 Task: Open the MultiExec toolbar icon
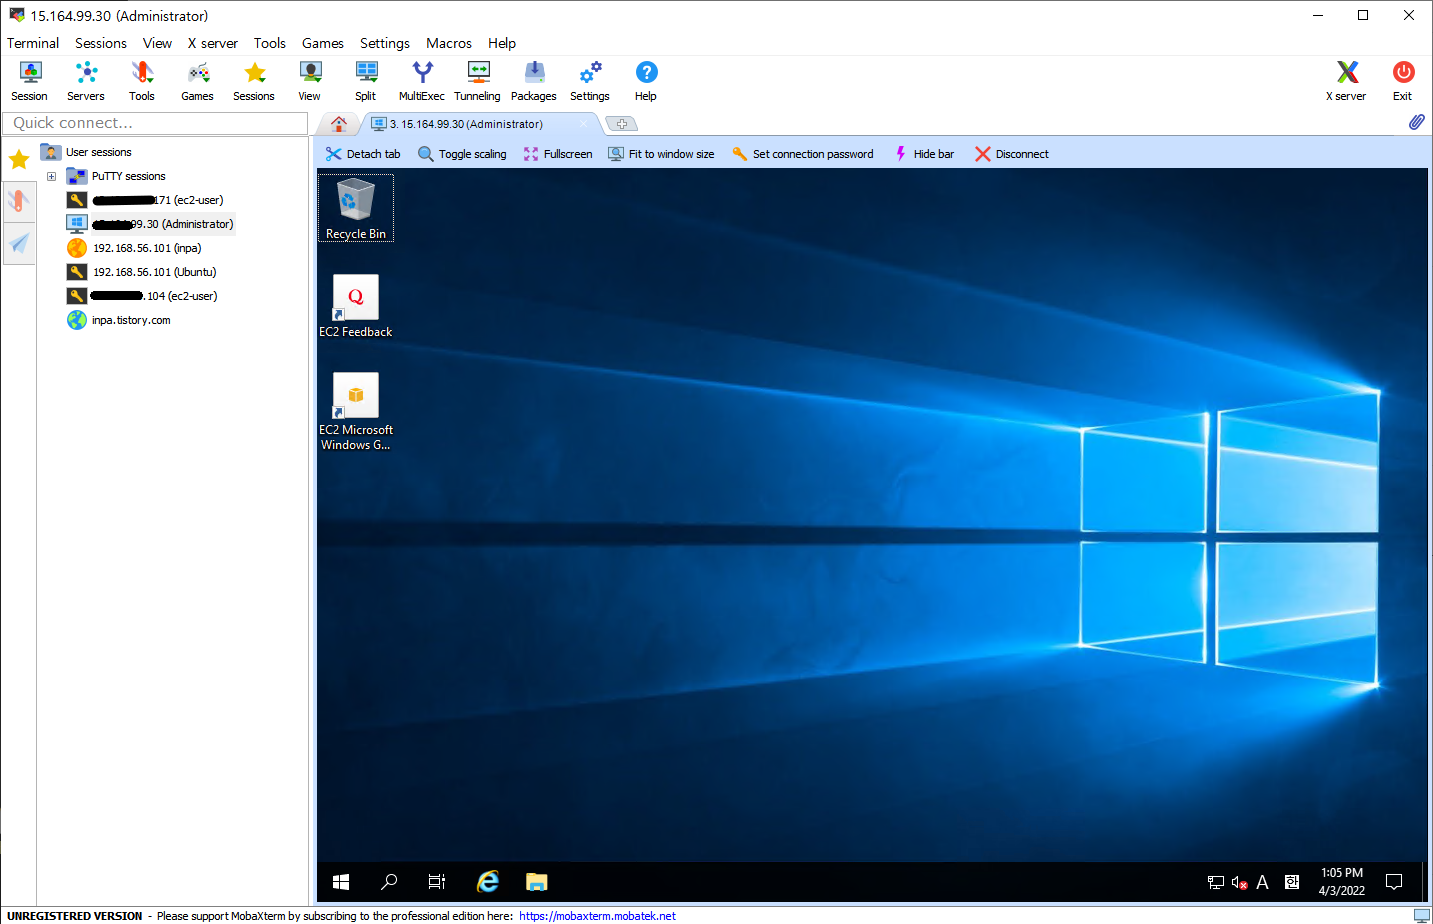[422, 81]
